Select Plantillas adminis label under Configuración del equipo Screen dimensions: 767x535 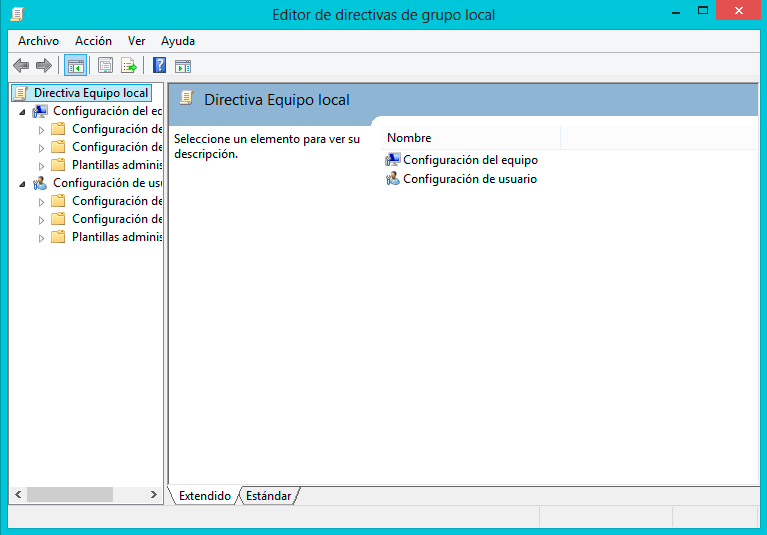click(117, 165)
